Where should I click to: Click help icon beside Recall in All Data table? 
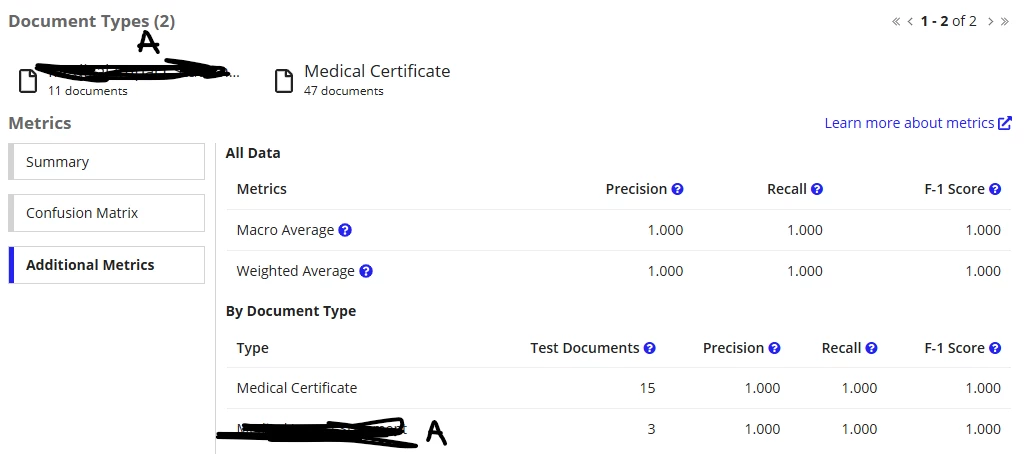click(x=817, y=189)
